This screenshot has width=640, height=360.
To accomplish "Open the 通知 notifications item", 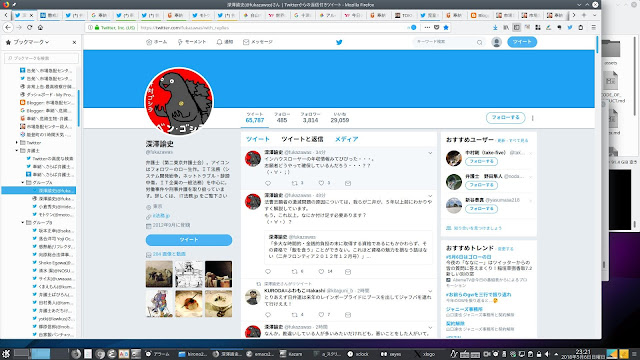I will [x=224, y=42].
